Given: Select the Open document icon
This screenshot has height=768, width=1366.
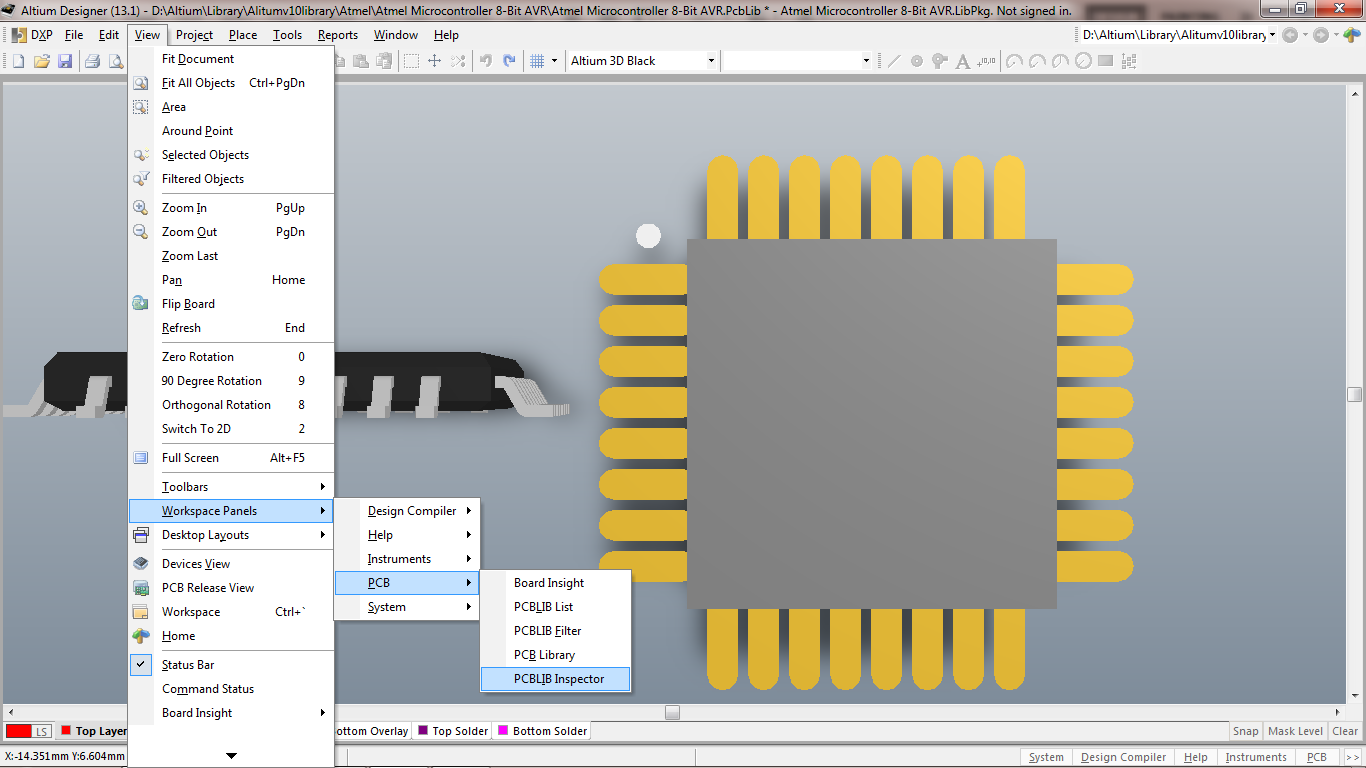Looking at the screenshot, I should point(42,60).
